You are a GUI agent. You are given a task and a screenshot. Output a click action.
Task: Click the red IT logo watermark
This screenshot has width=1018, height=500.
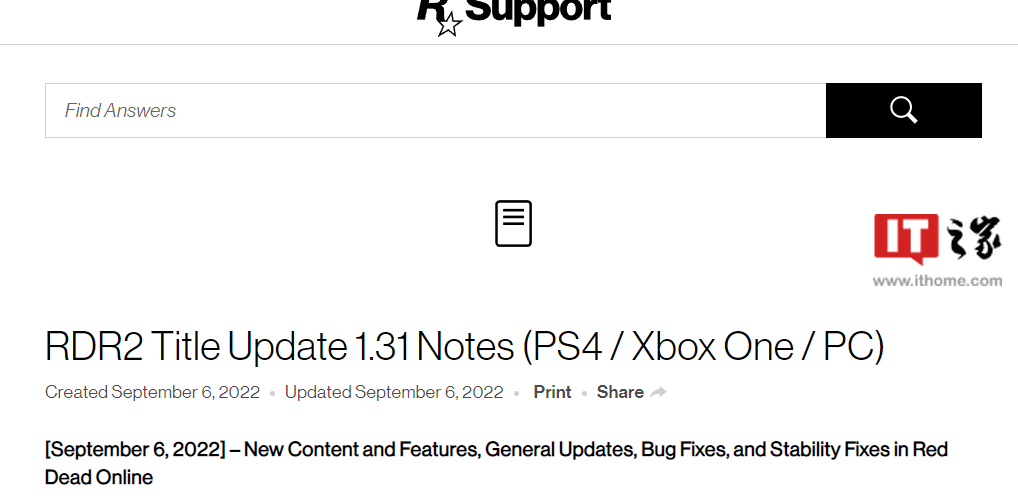pos(906,238)
